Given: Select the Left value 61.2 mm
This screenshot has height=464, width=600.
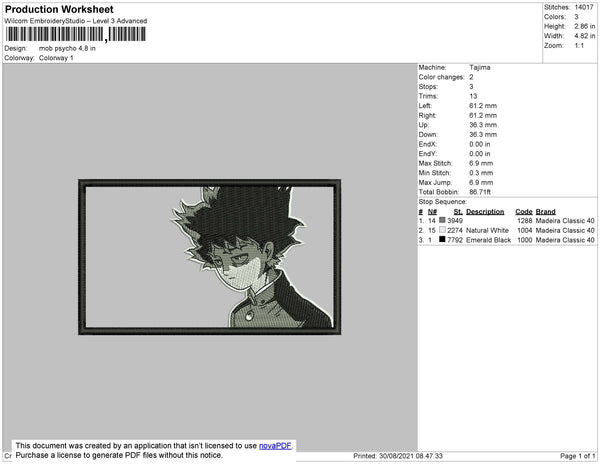Looking at the screenshot, I should tap(483, 106).
